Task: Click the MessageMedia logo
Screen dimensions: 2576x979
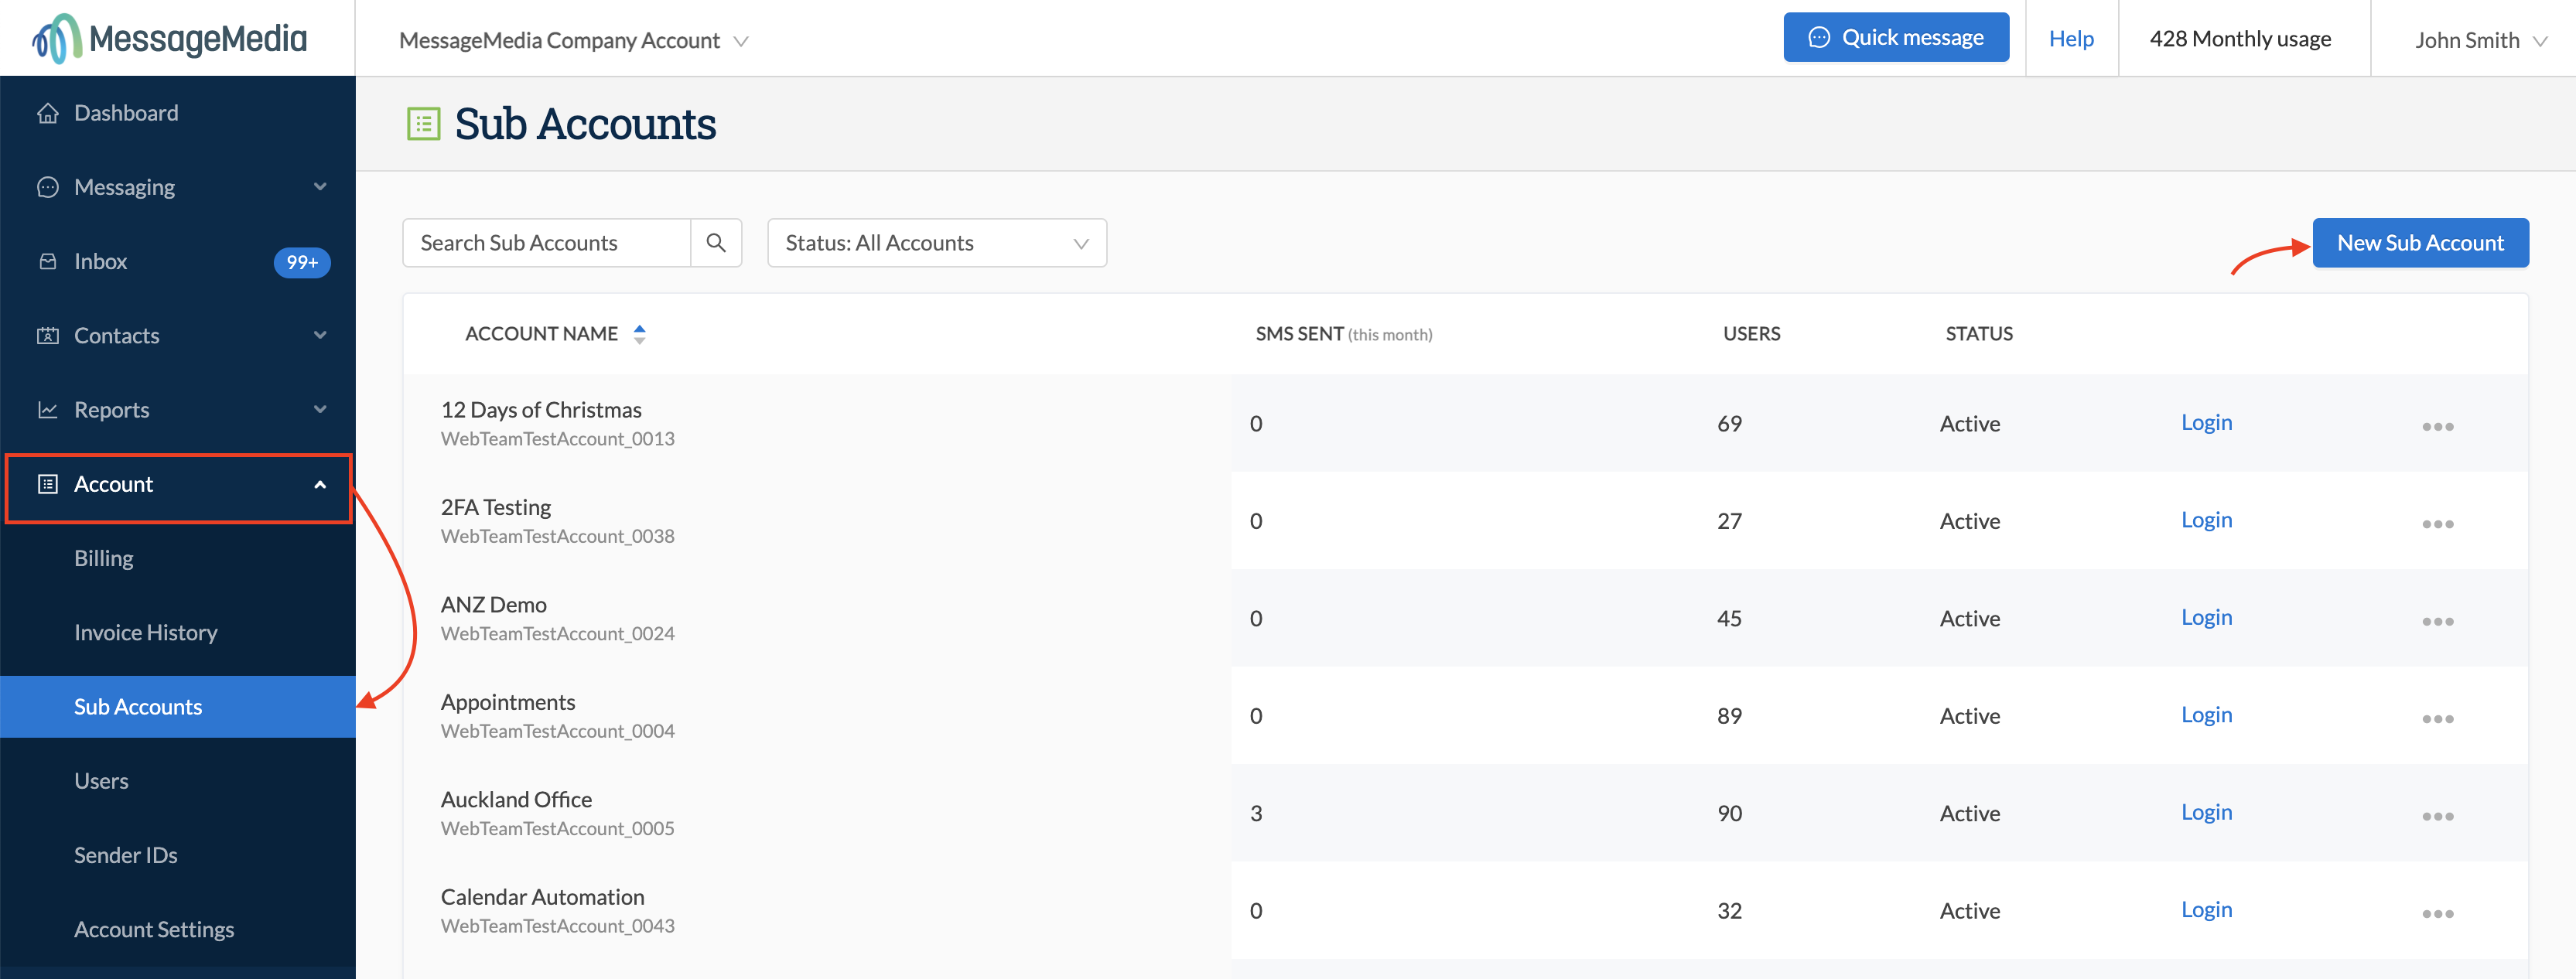Action: click(x=169, y=38)
